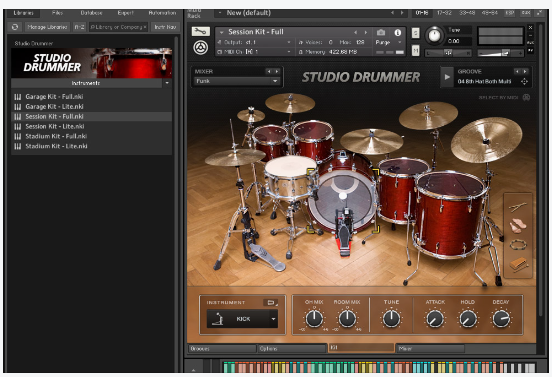This screenshot has height=377, width=552.
Task: Click the Library or Company search field
Action: pos(118,27)
